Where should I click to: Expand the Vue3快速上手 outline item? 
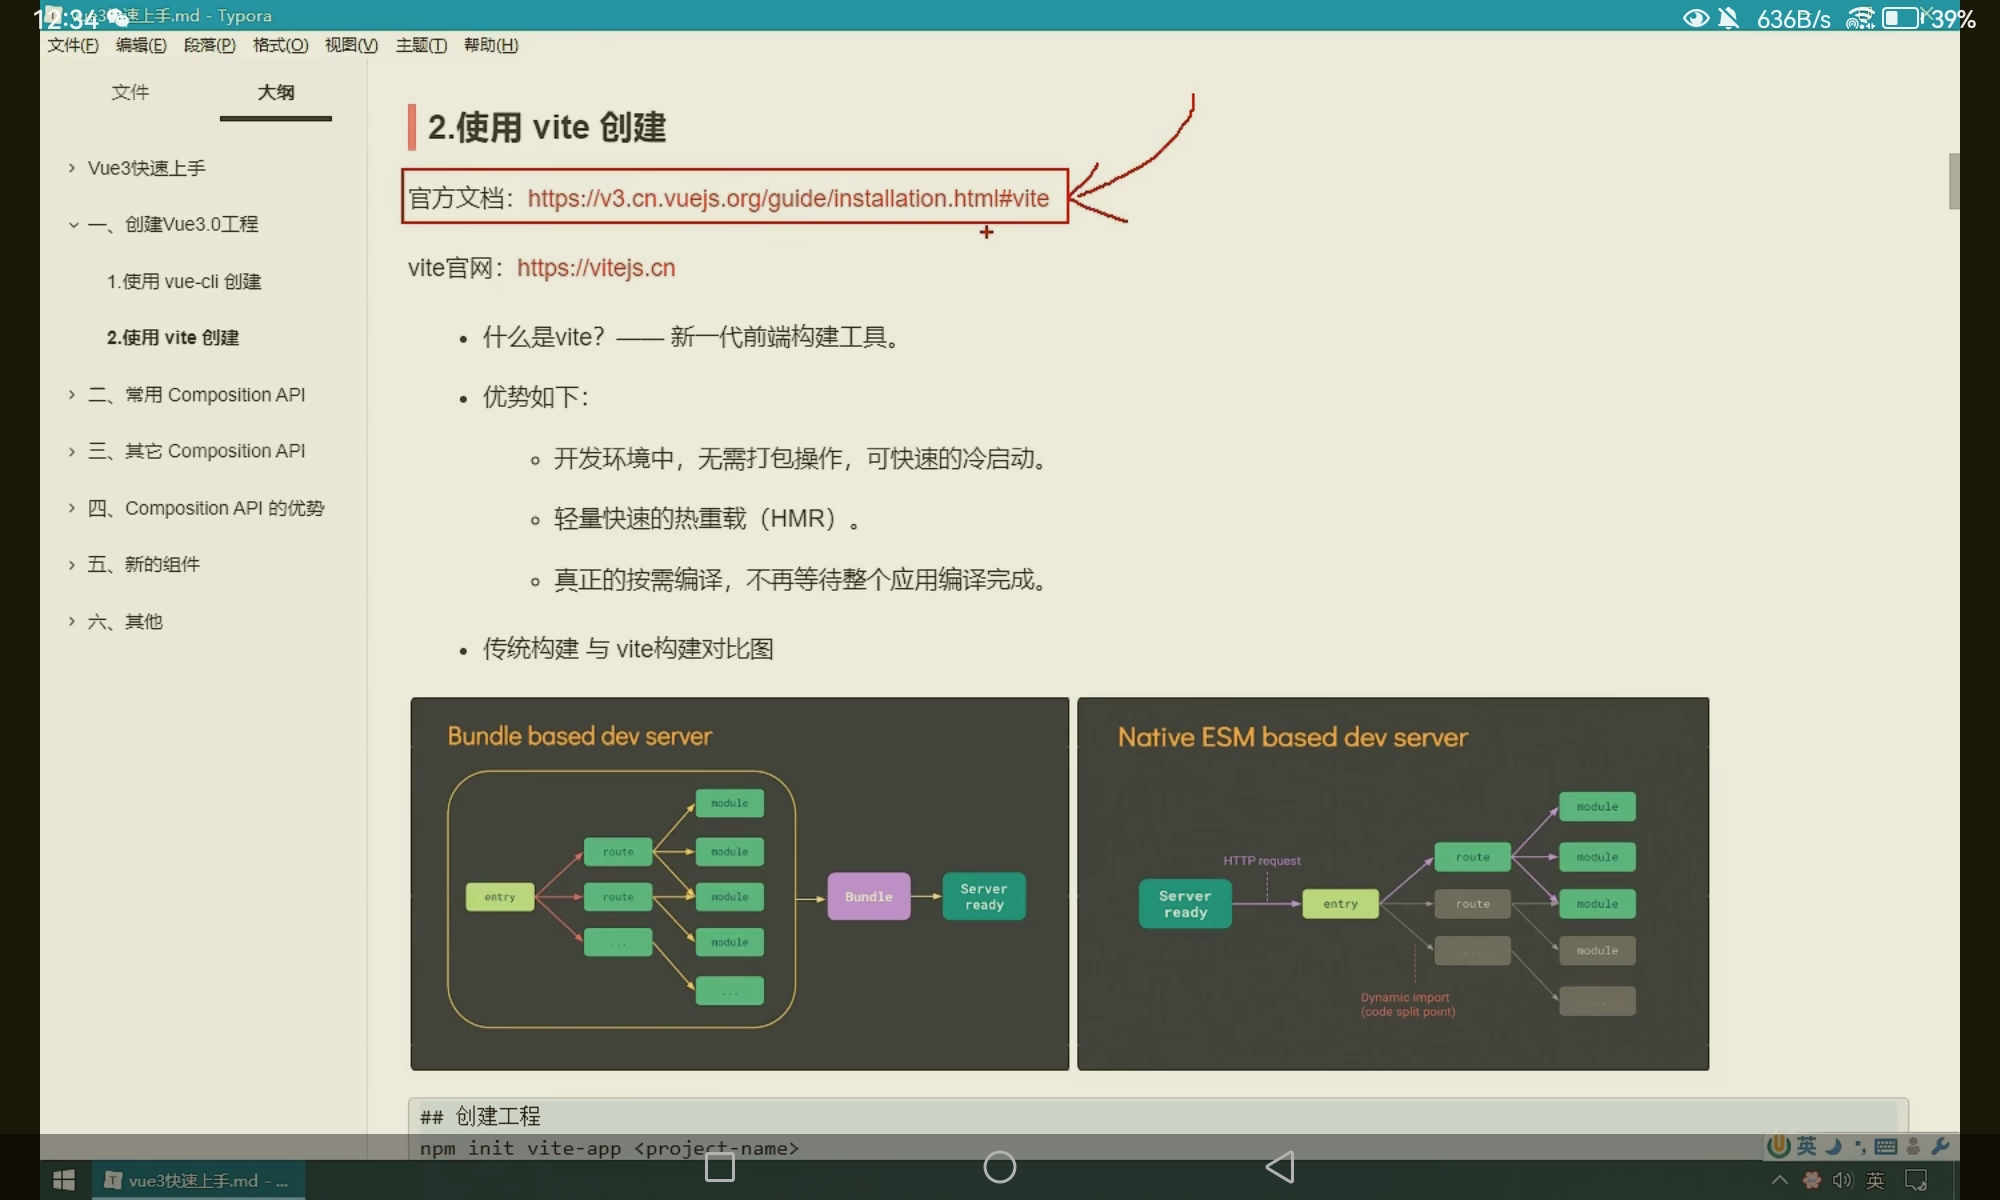coord(72,168)
